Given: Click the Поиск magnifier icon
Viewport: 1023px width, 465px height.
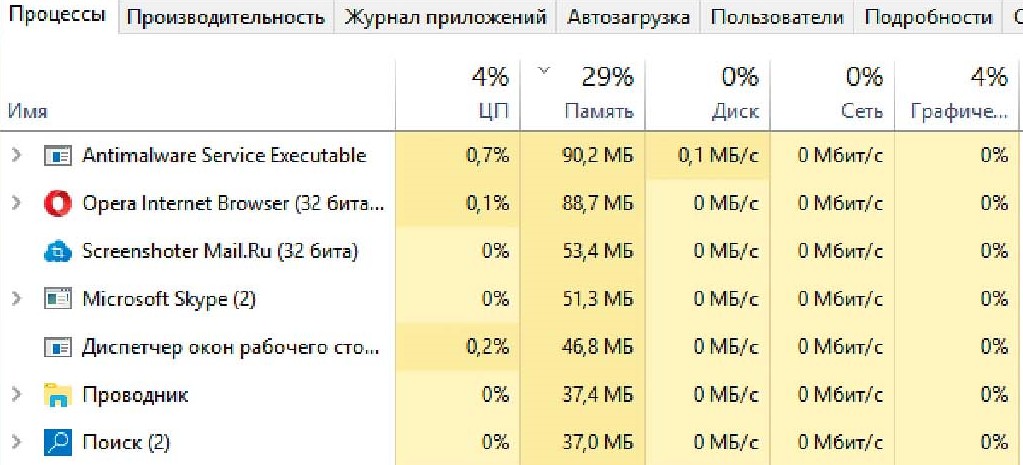Looking at the screenshot, I should pyautogui.click(x=59, y=442).
